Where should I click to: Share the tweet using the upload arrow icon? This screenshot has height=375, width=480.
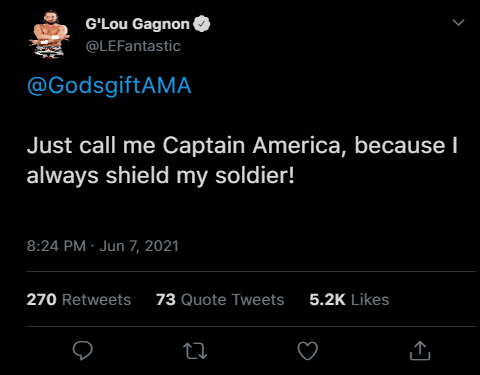(x=420, y=351)
